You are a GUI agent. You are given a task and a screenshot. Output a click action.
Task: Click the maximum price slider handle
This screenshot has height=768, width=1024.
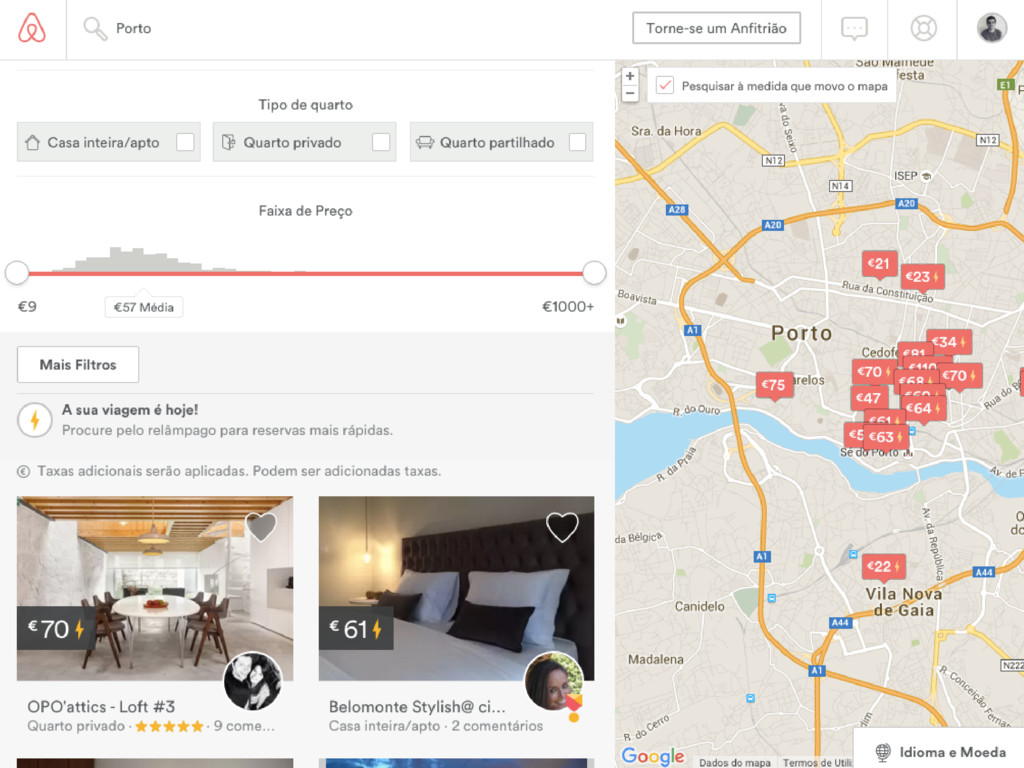click(594, 273)
